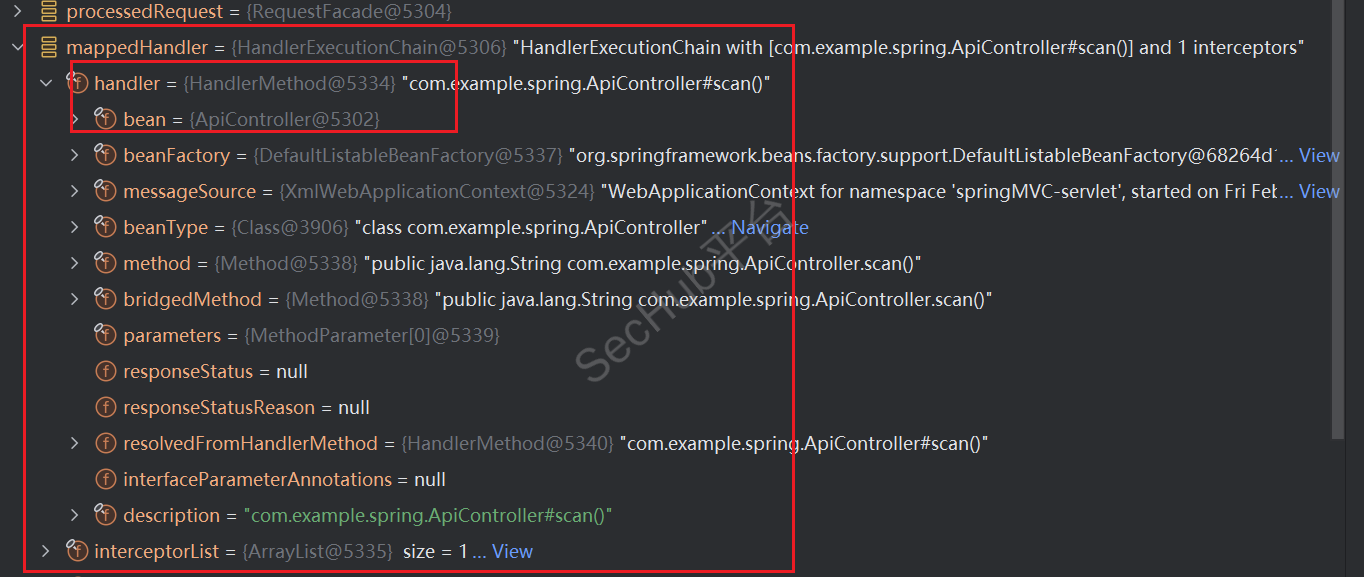
Task: Expand the bean node
Action: tap(74, 120)
